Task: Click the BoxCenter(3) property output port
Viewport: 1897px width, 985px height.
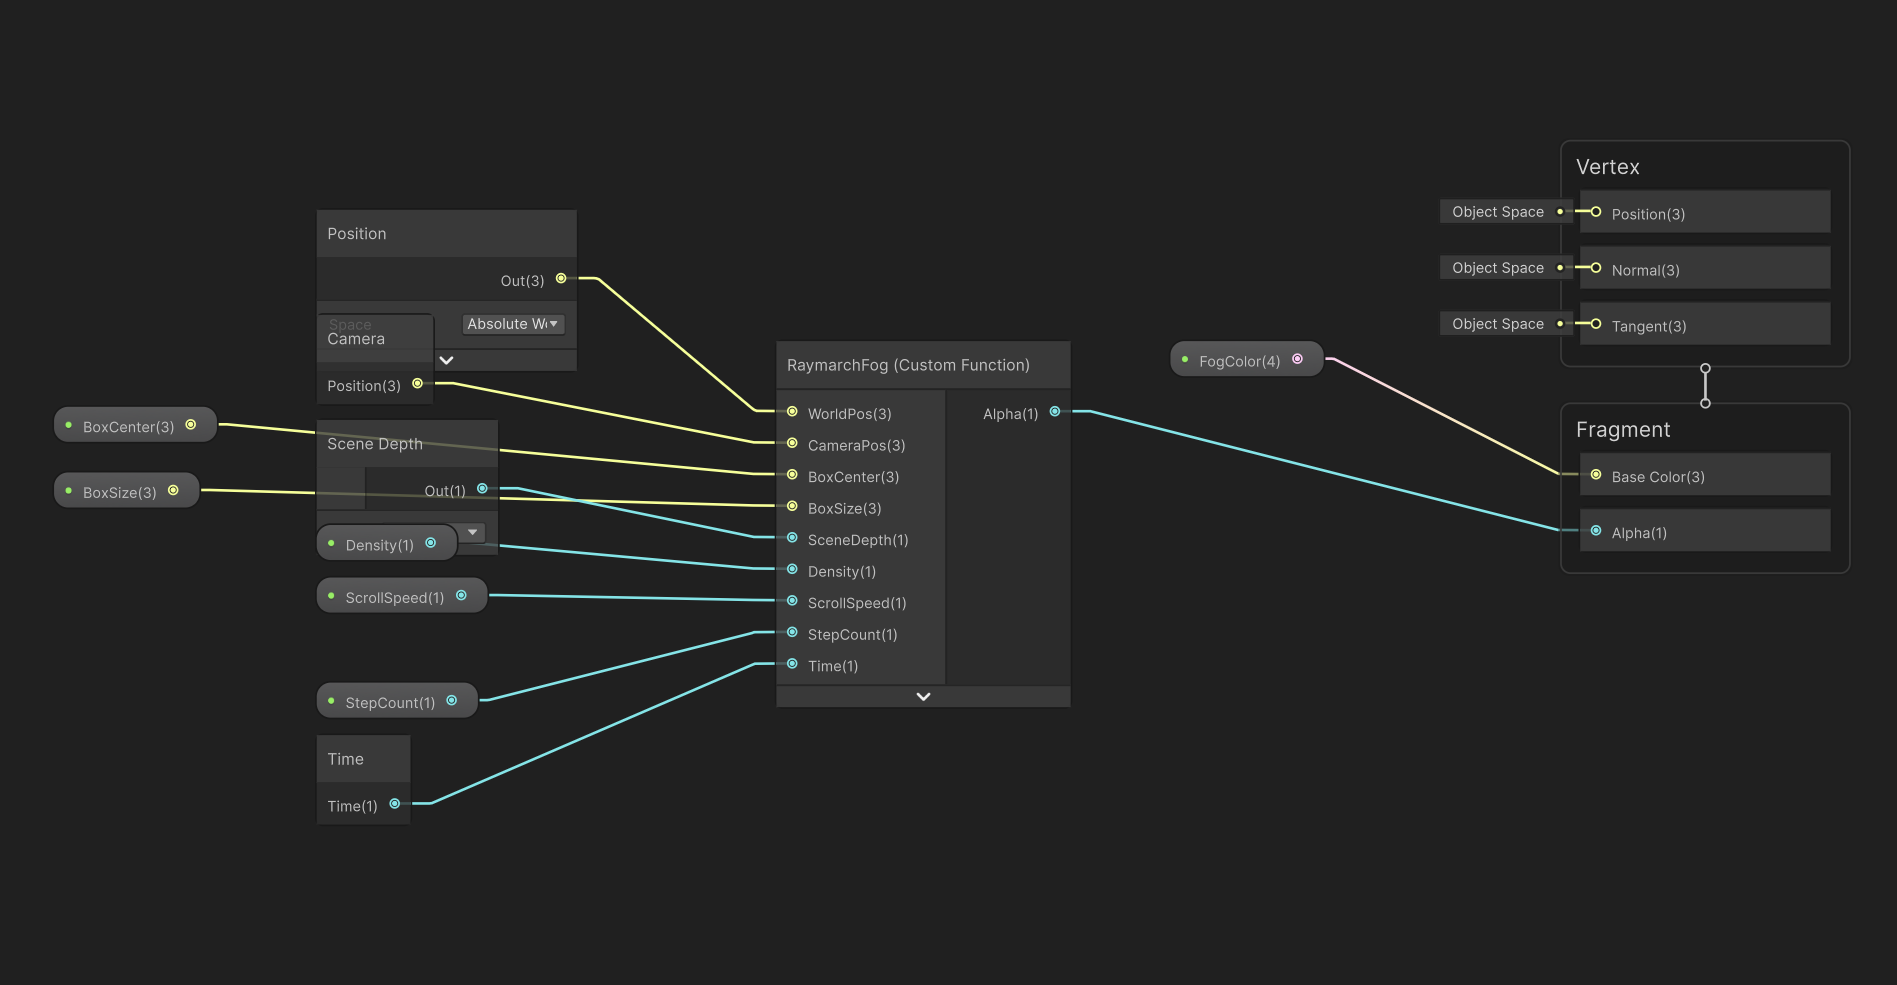Action: (x=191, y=425)
